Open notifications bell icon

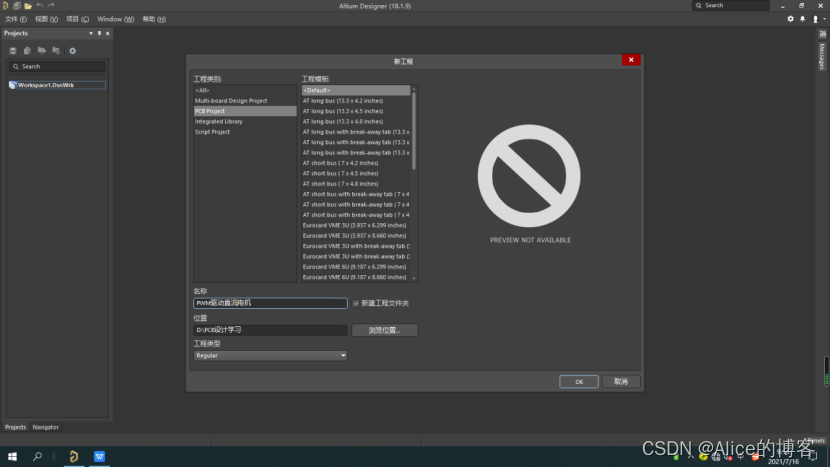point(802,19)
